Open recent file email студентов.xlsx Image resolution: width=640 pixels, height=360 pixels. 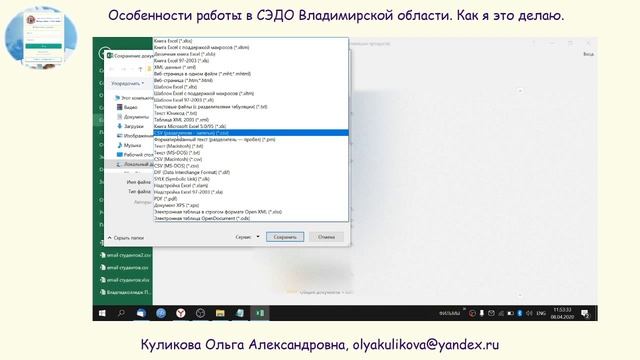click(x=125, y=280)
